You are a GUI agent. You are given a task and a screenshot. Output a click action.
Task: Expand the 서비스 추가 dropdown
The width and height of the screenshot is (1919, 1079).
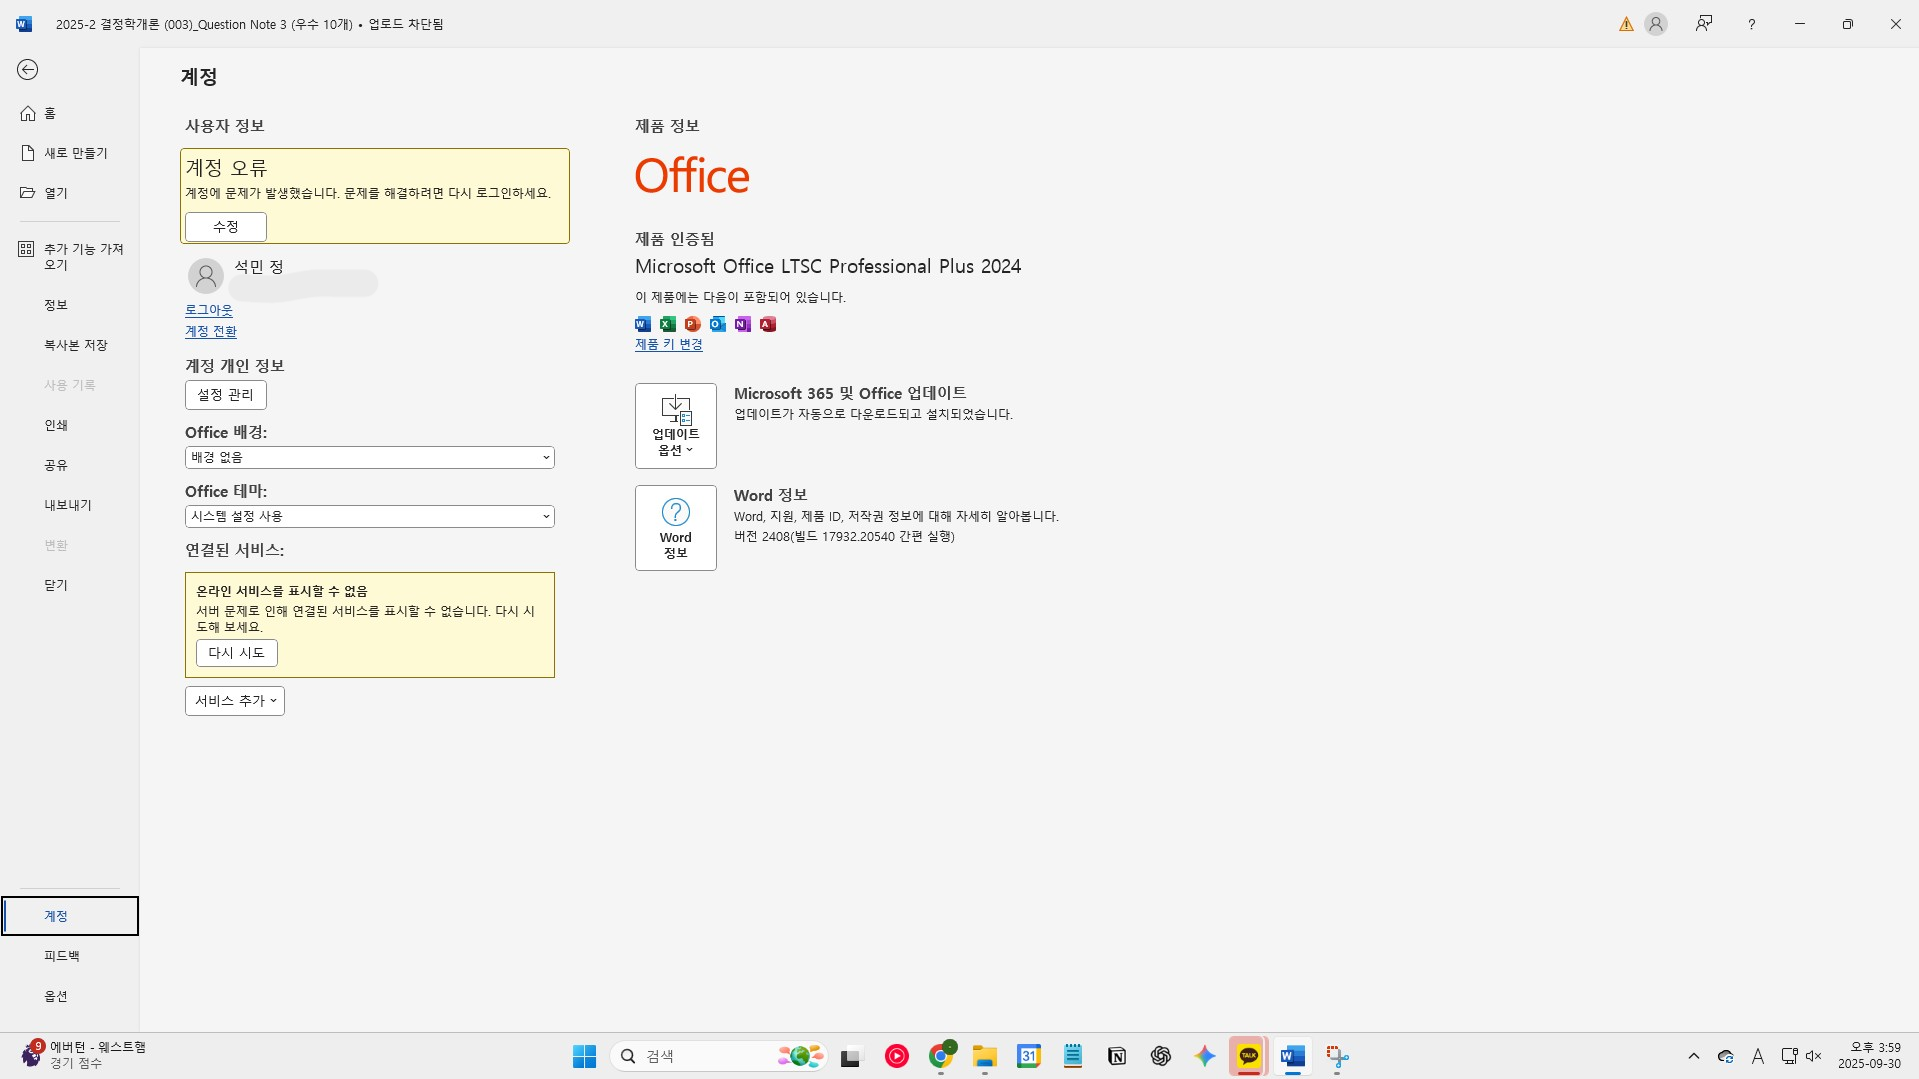point(235,701)
